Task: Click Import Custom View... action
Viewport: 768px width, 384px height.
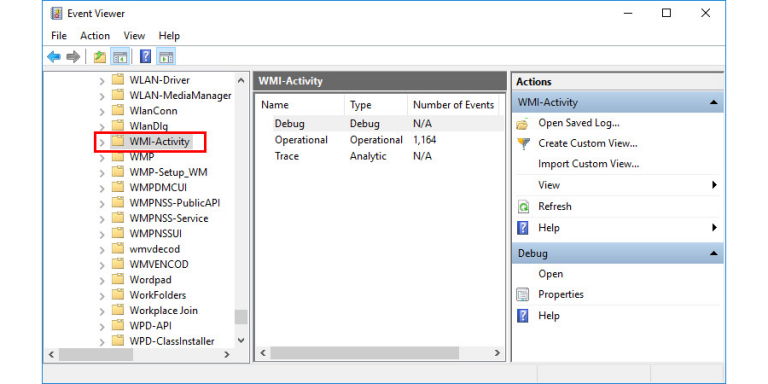Action: tap(589, 164)
